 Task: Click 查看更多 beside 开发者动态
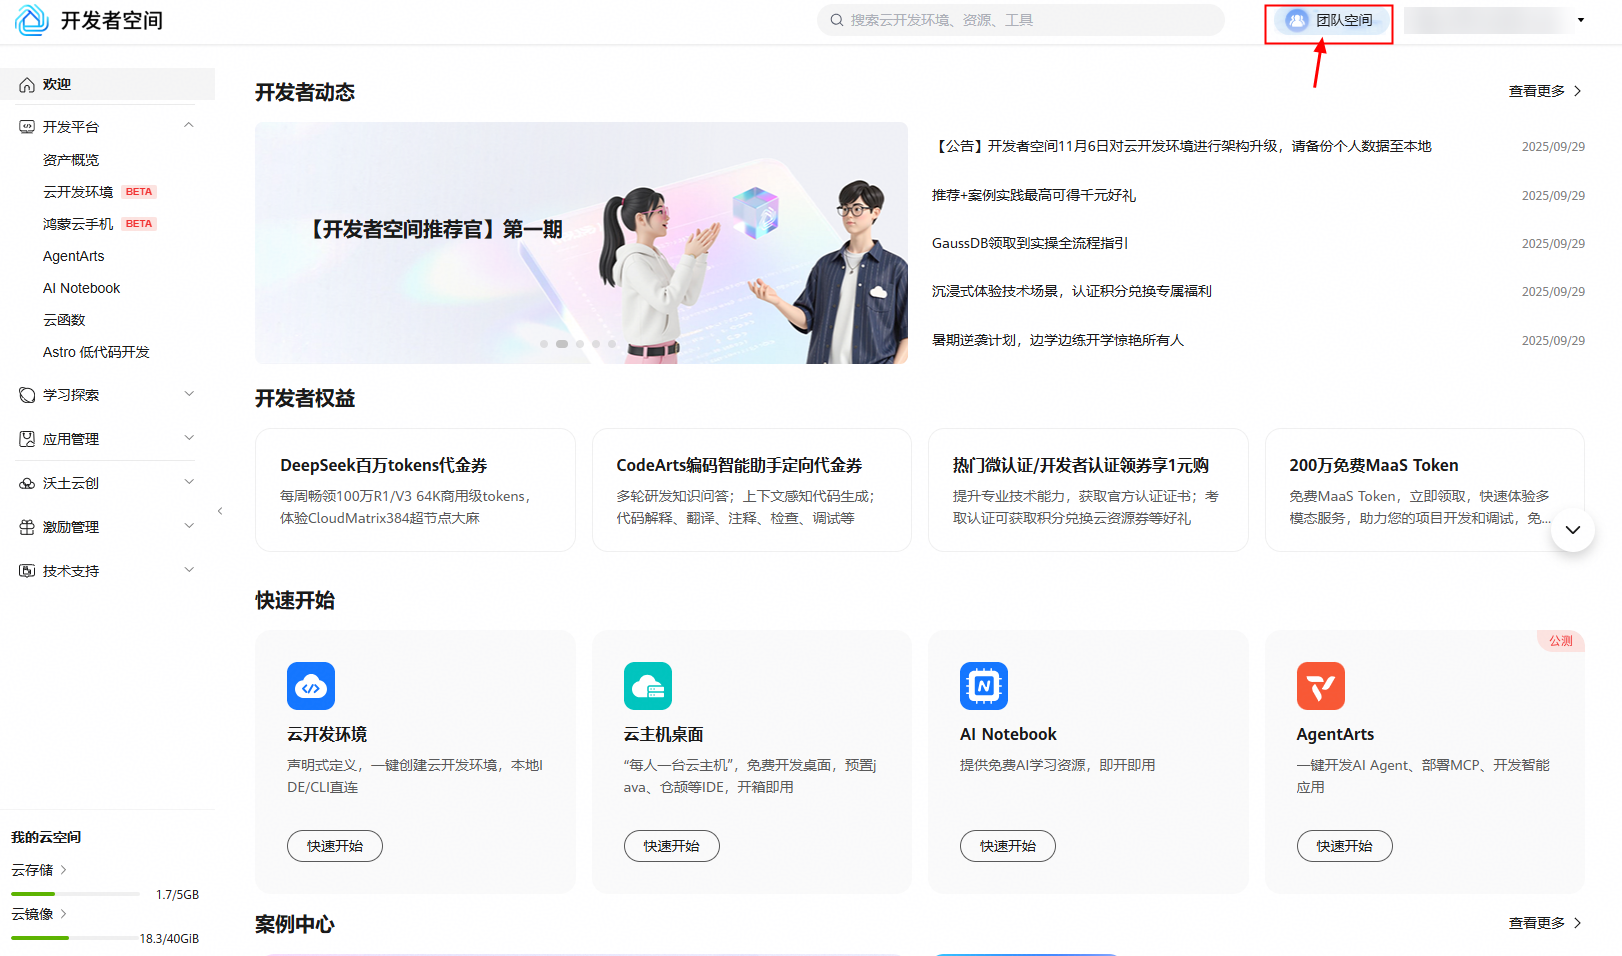pos(1545,91)
